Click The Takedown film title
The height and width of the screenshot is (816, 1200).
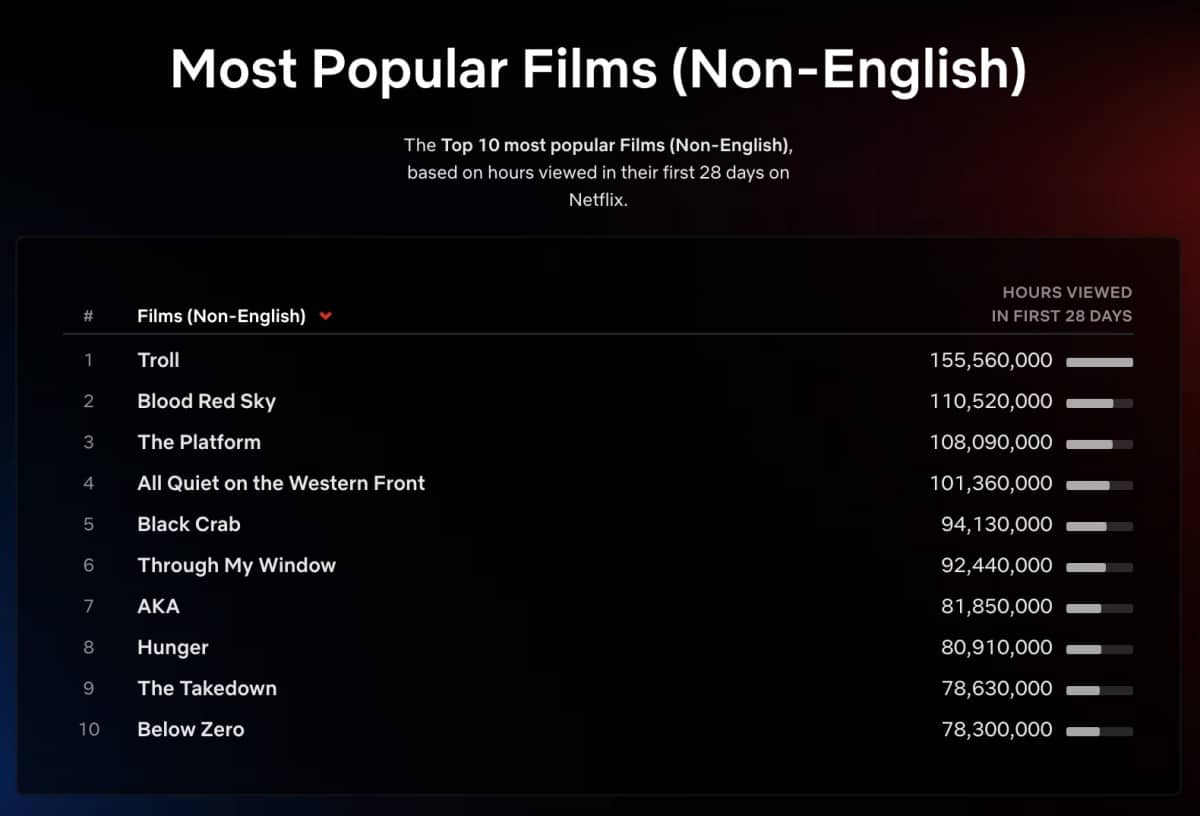207,688
